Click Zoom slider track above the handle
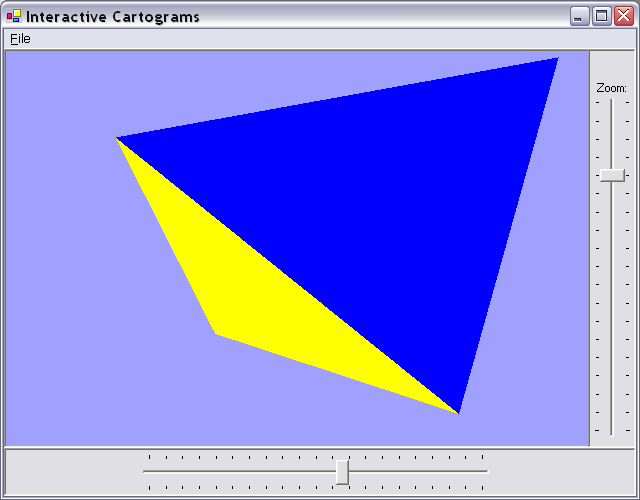 coord(612,130)
